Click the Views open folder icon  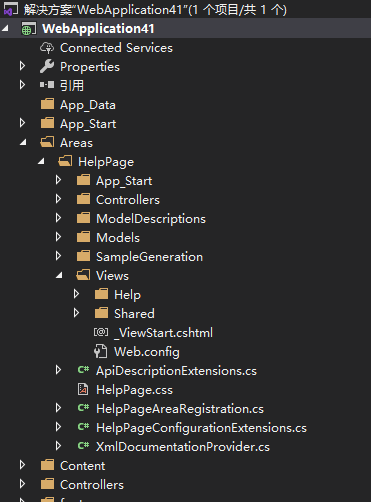point(83,275)
